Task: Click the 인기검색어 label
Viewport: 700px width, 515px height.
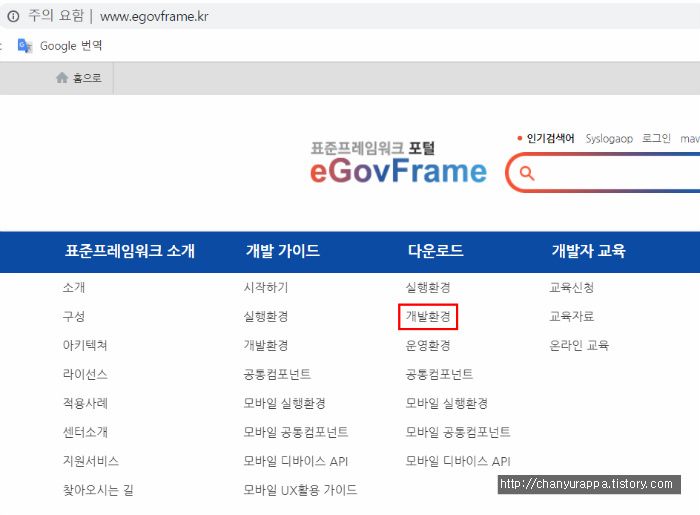Action: point(550,138)
